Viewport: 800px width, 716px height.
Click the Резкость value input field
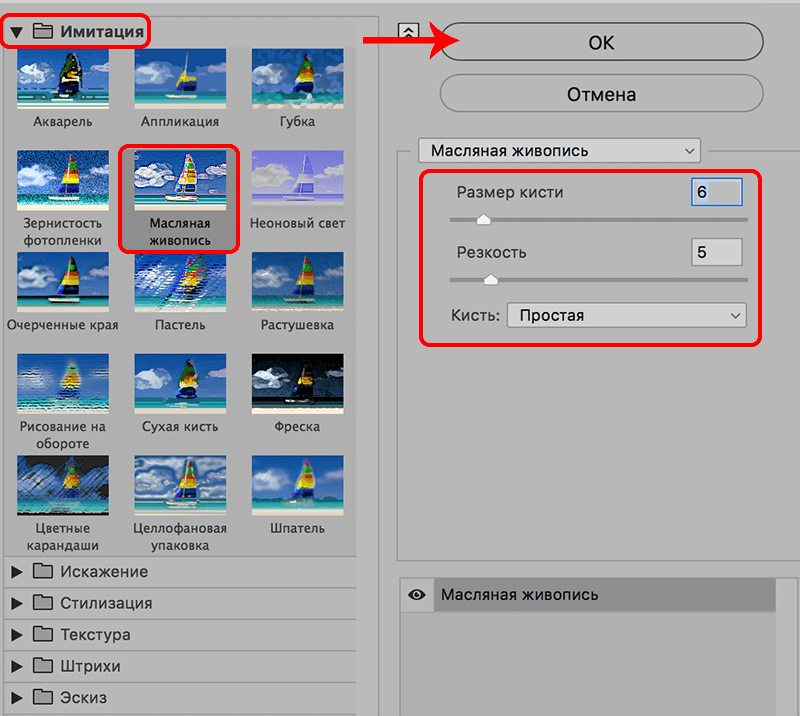(x=716, y=253)
